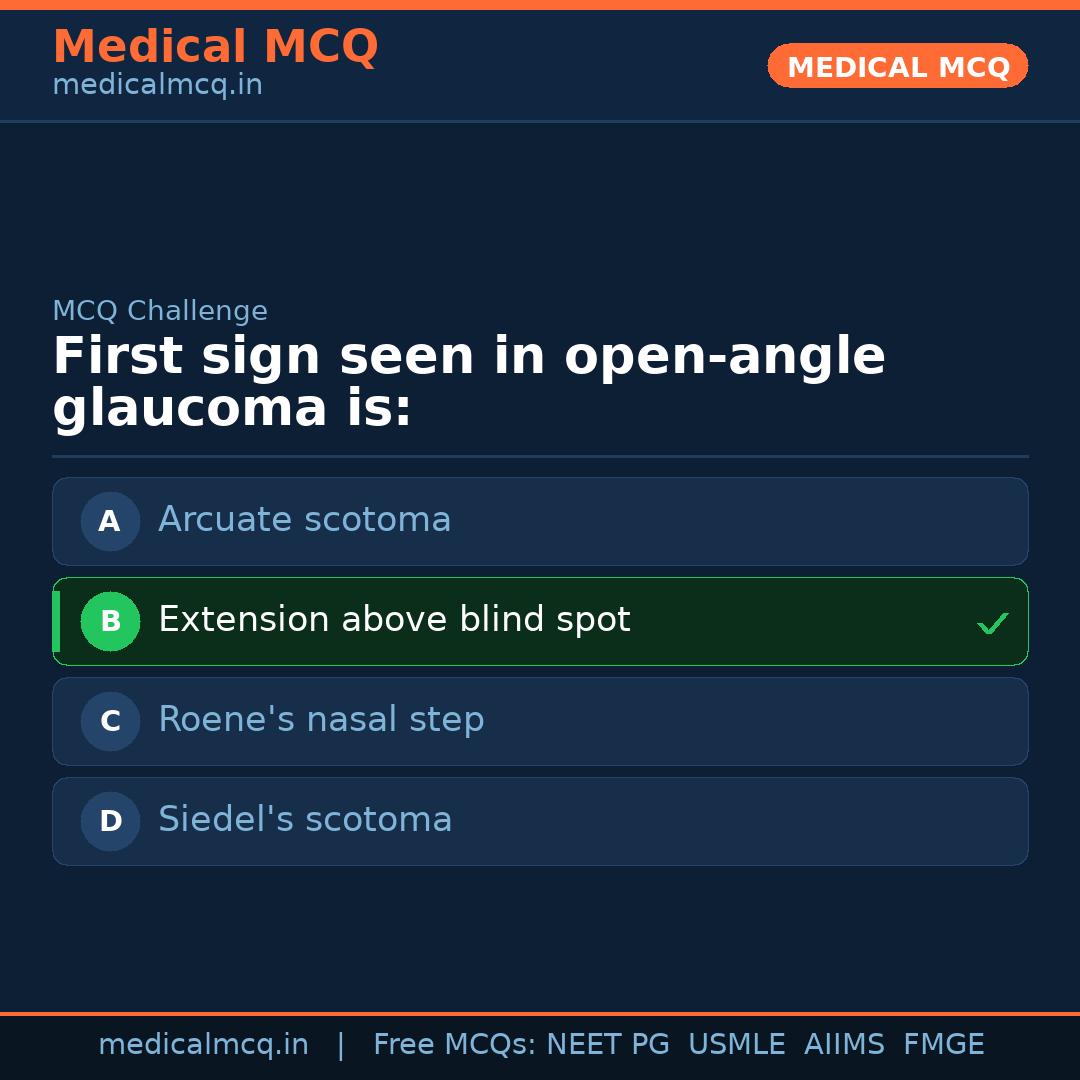Switch to the USMLE category
Image resolution: width=1080 pixels, height=1080 pixels.
click(737, 1044)
